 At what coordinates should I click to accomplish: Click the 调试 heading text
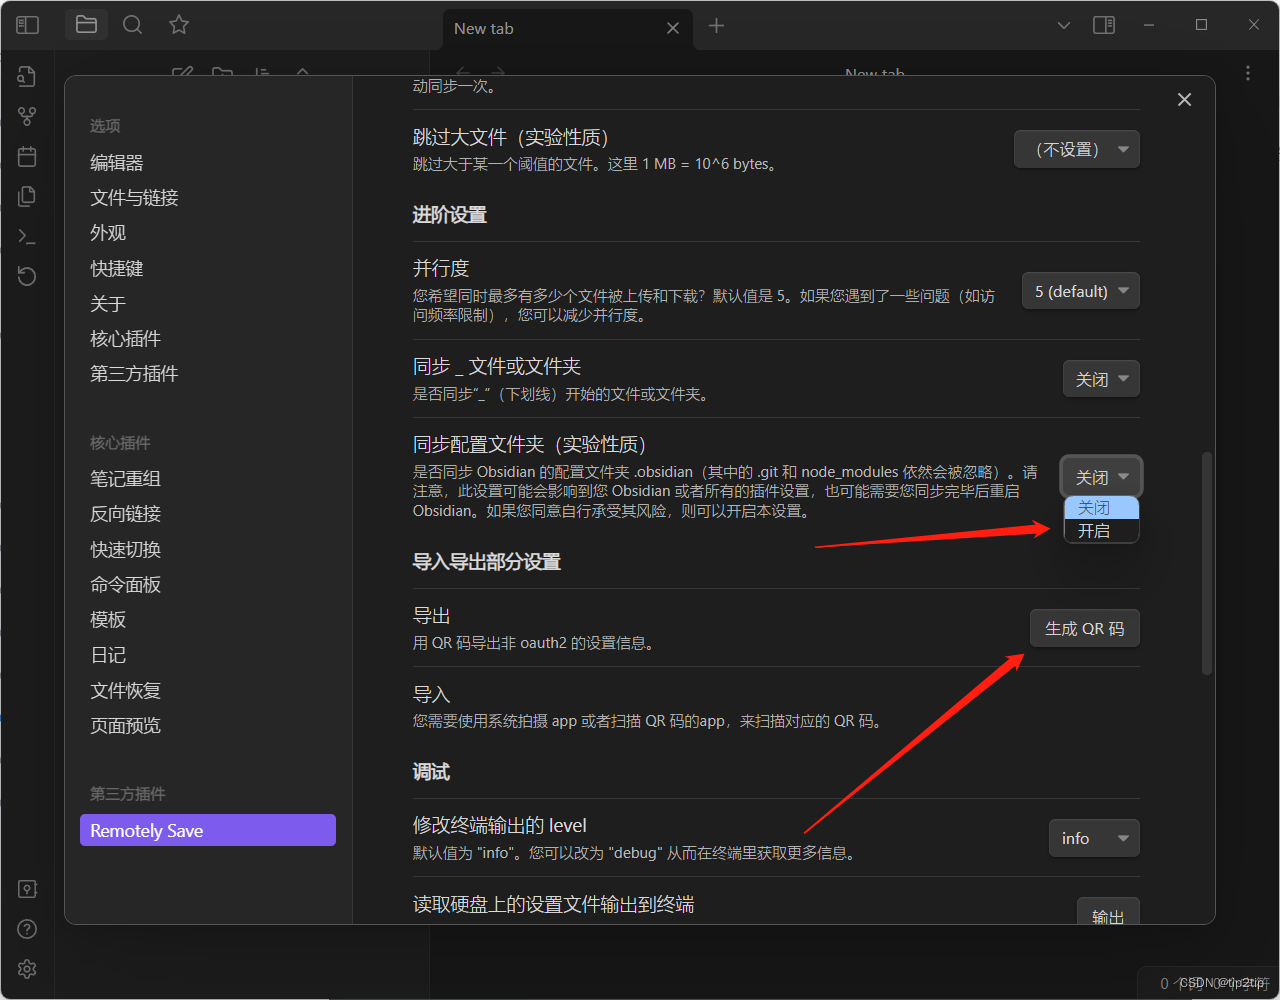[x=432, y=772]
